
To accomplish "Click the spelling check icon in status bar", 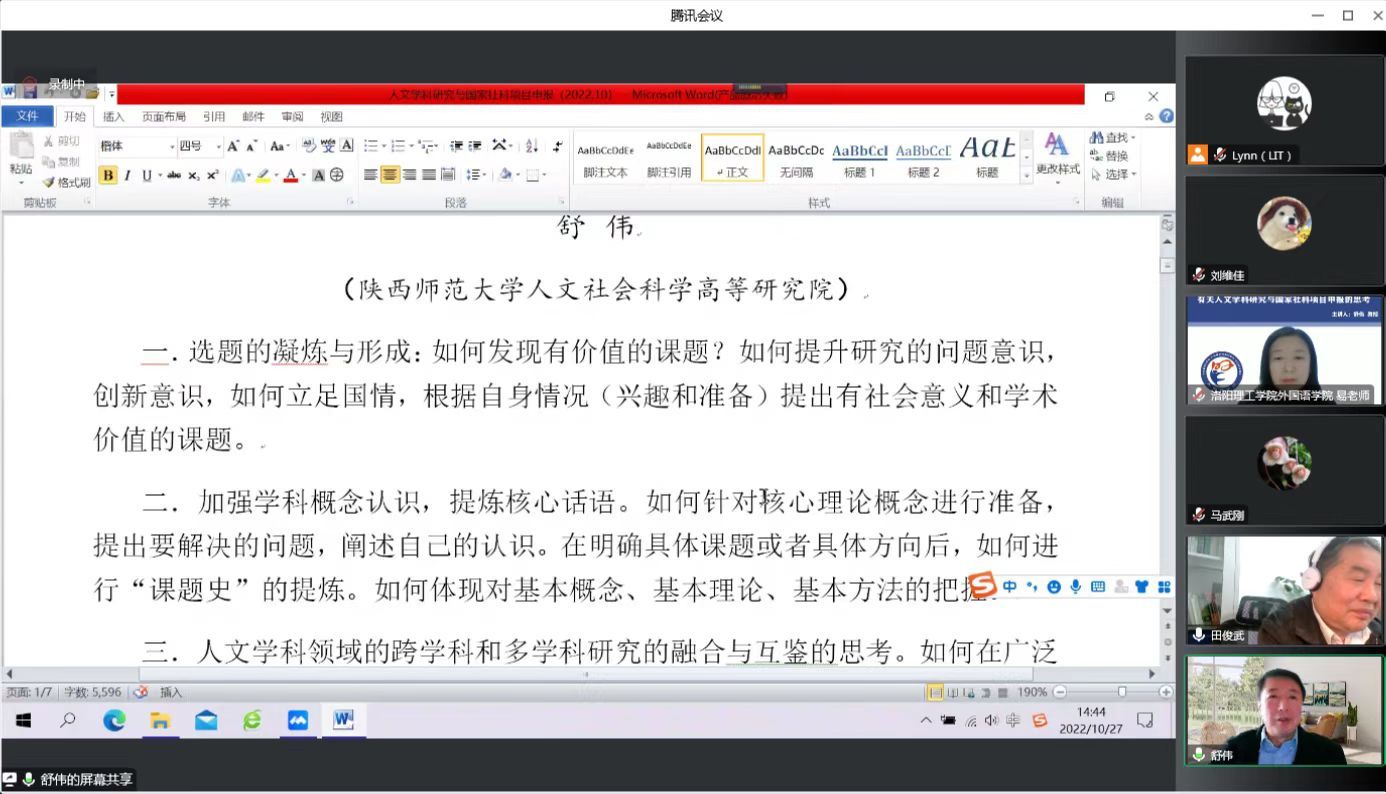I will 141,692.
